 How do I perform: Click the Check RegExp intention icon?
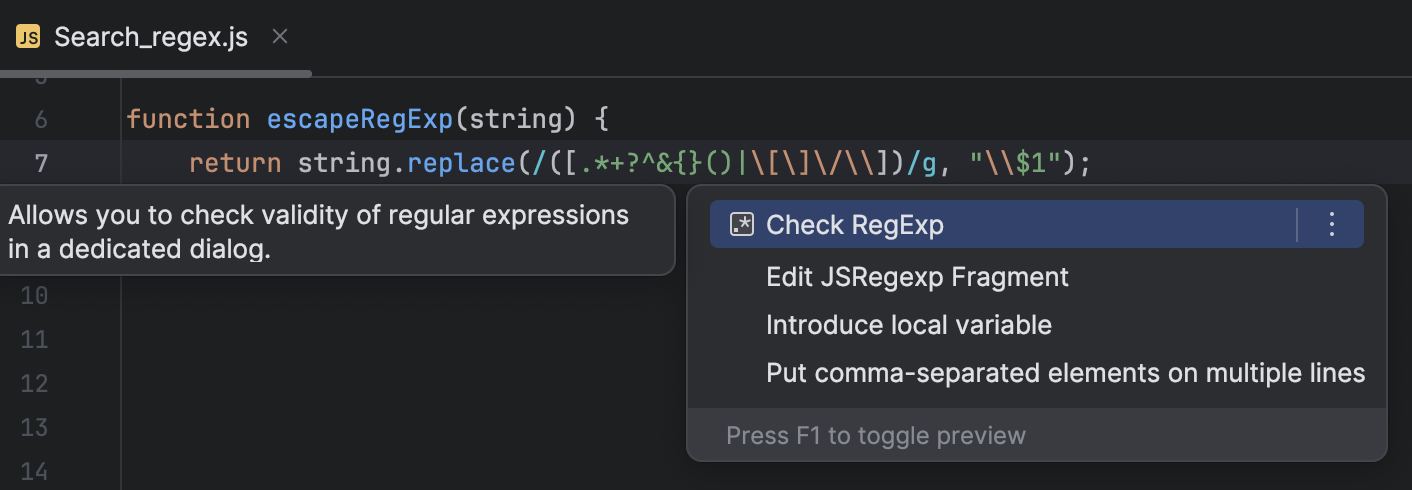point(741,225)
